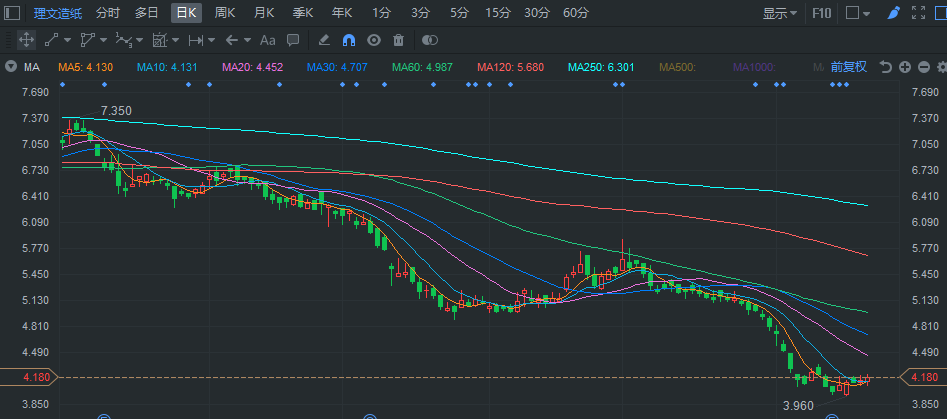Click the 4.180 current price label on the right axis

point(923,377)
